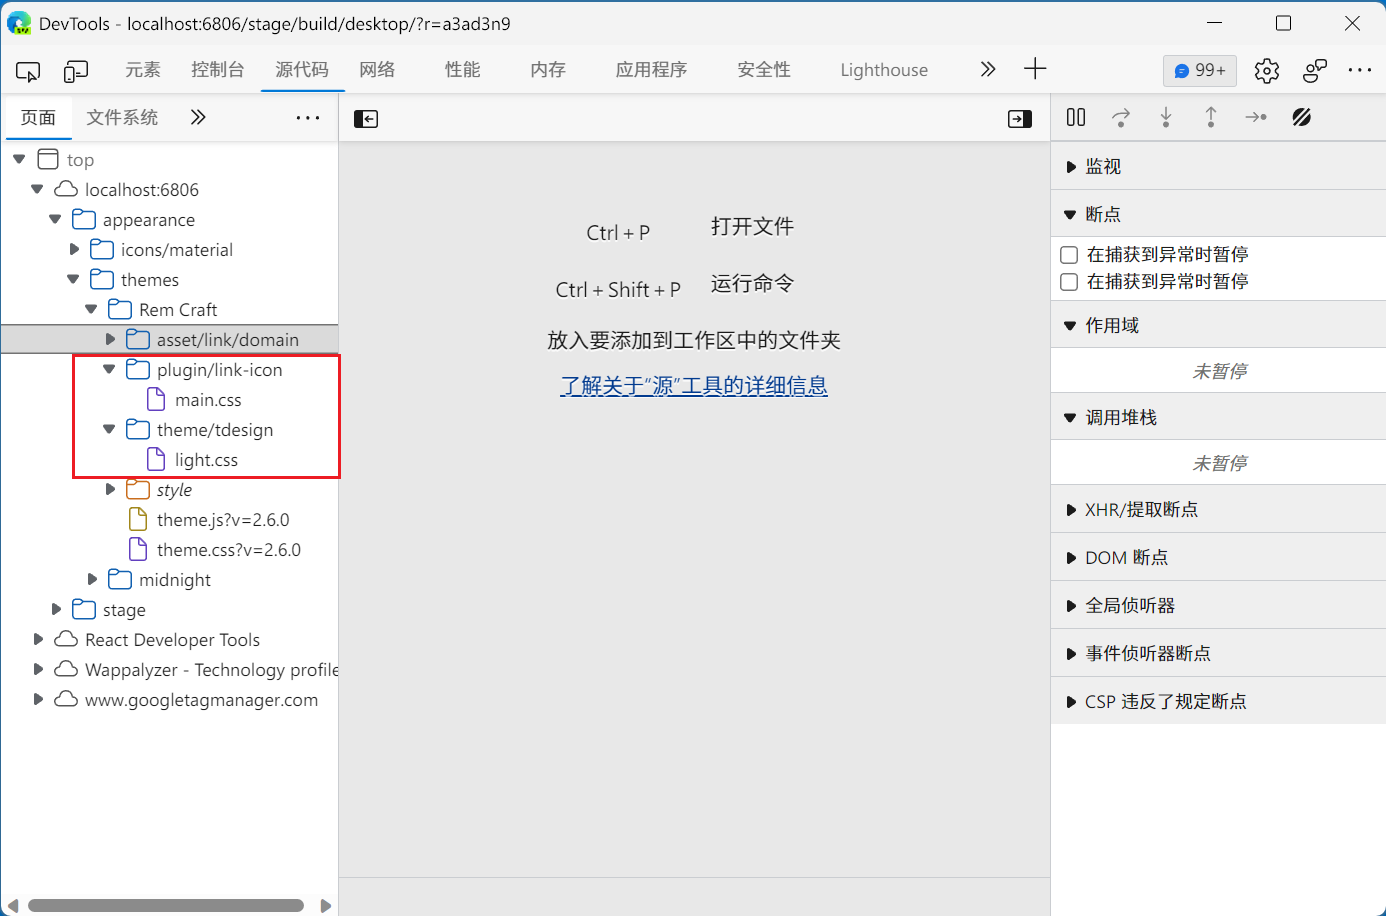The image size is (1386, 916).
Task: Open the 文件系统 panel tab
Action: coord(122,117)
